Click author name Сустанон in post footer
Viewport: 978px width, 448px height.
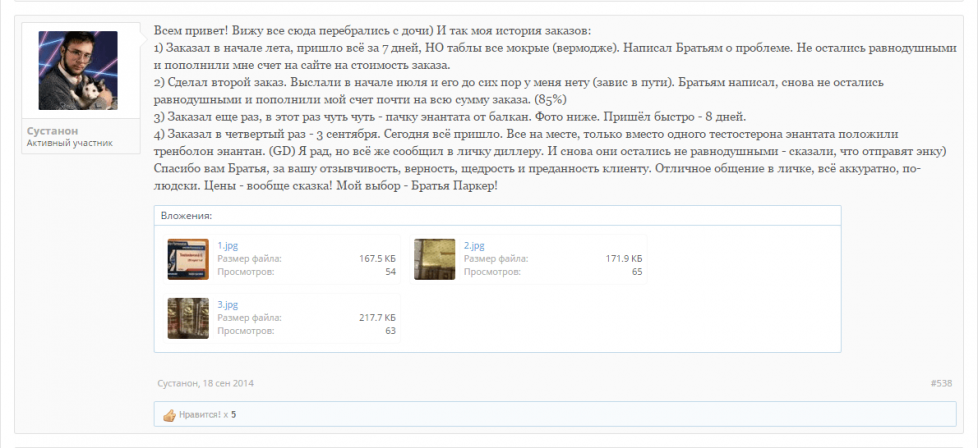click(x=177, y=383)
